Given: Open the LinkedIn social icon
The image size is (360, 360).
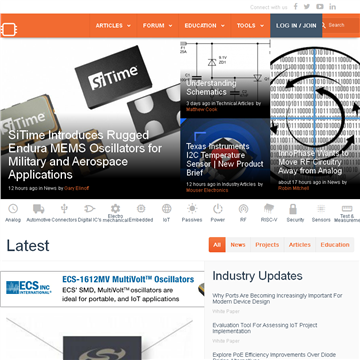Looking at the screenshot, I should point(333,6).
